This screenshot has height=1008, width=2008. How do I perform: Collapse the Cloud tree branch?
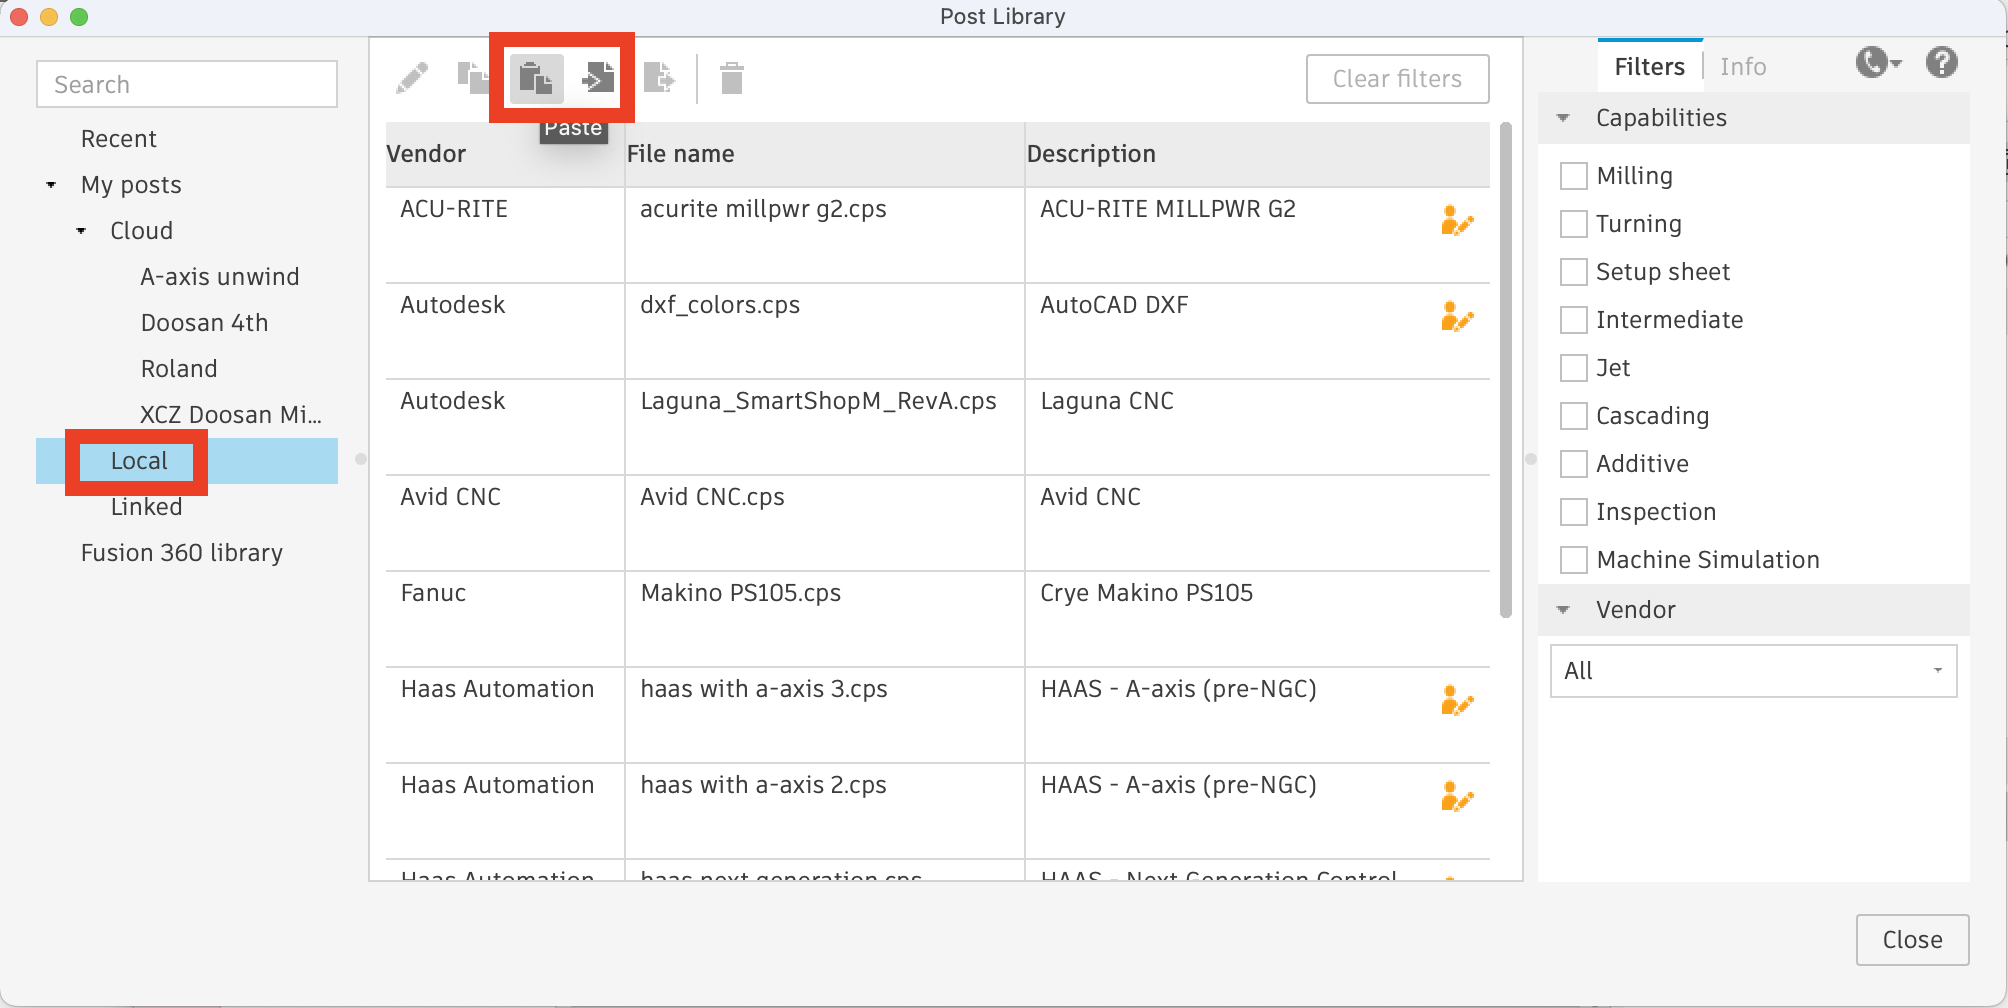point(80,230)
